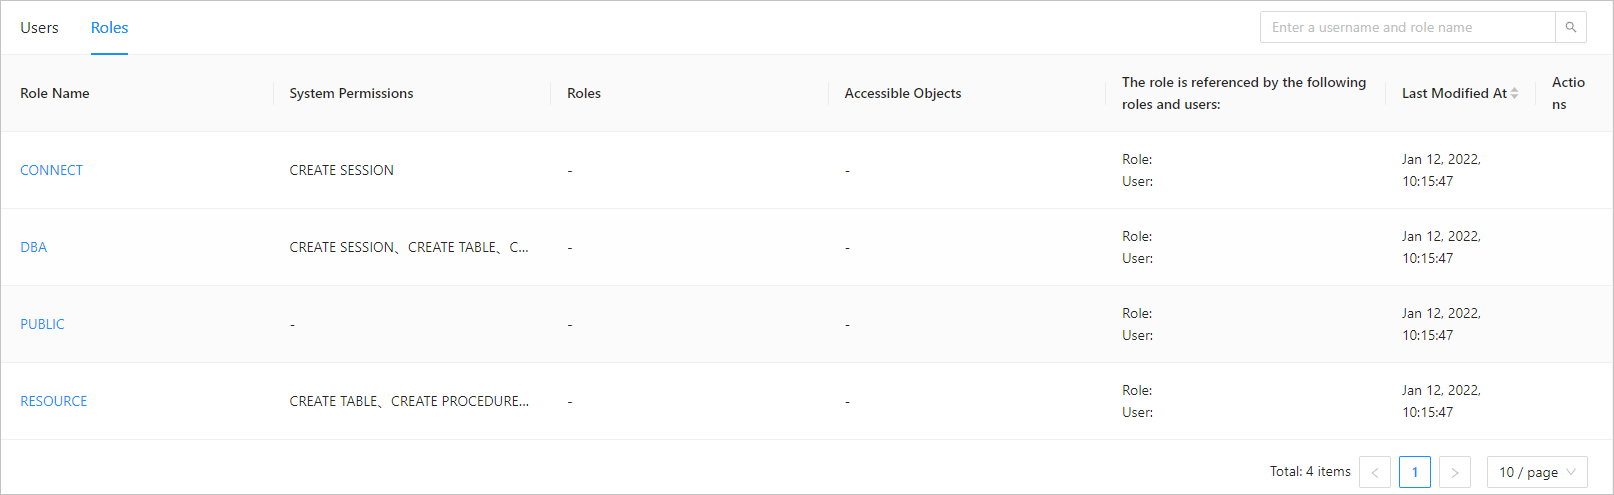Sort by Last Modified At arrows

[x=1515, y=93]
